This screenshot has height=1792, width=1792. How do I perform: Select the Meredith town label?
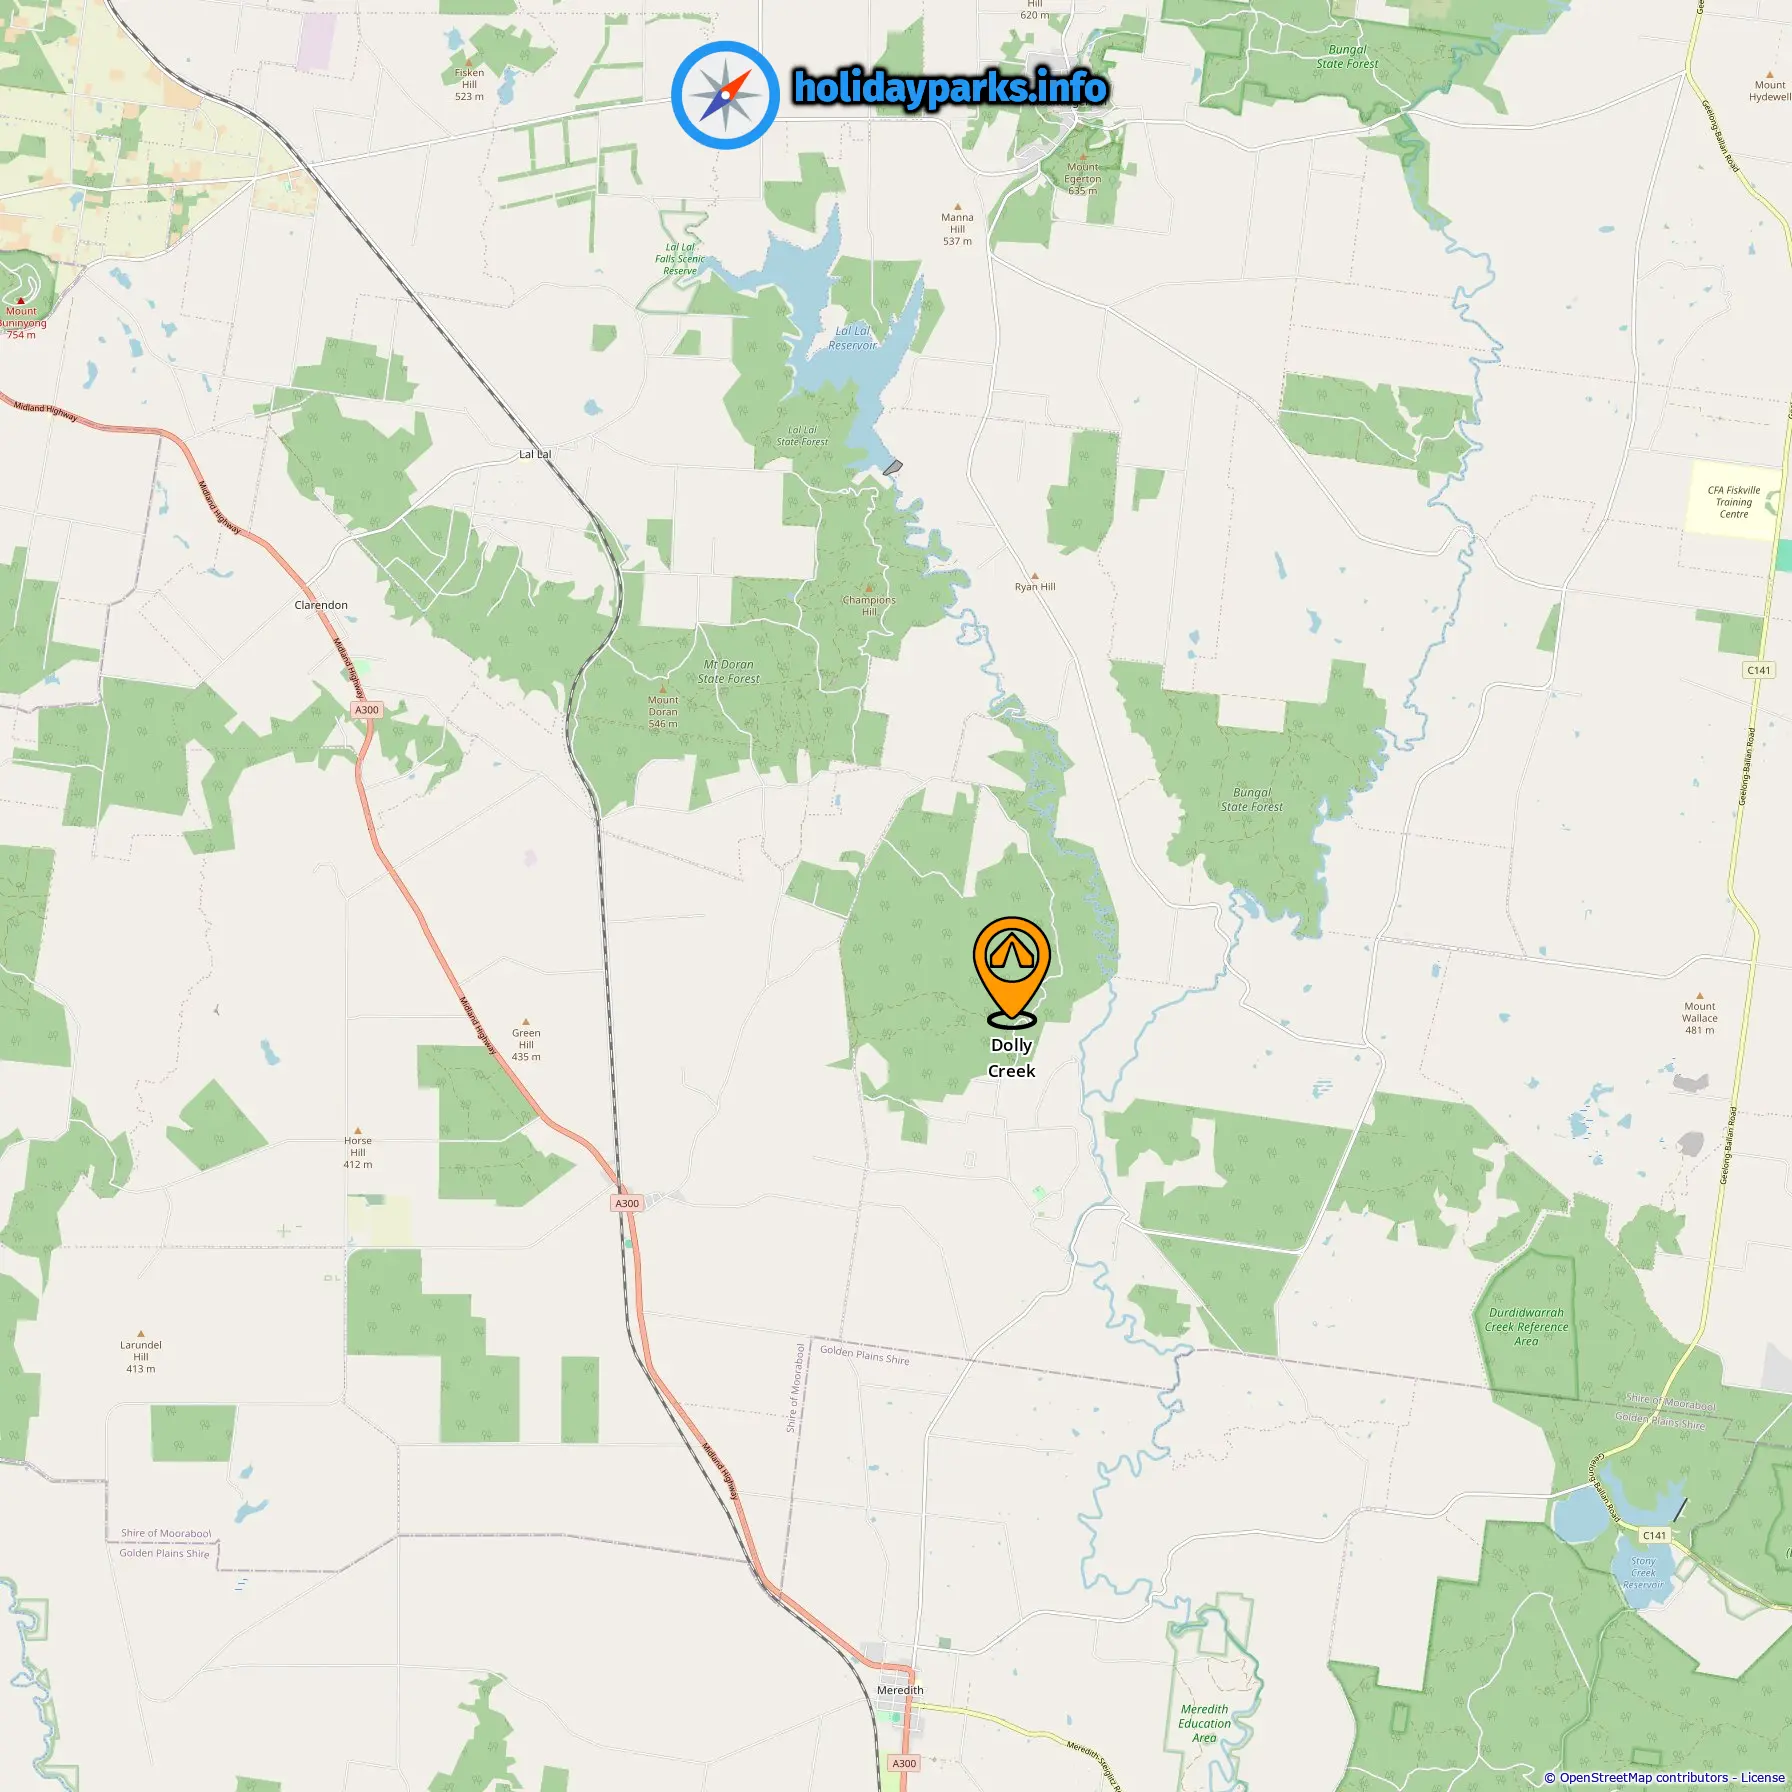[x=900, y=1690]
